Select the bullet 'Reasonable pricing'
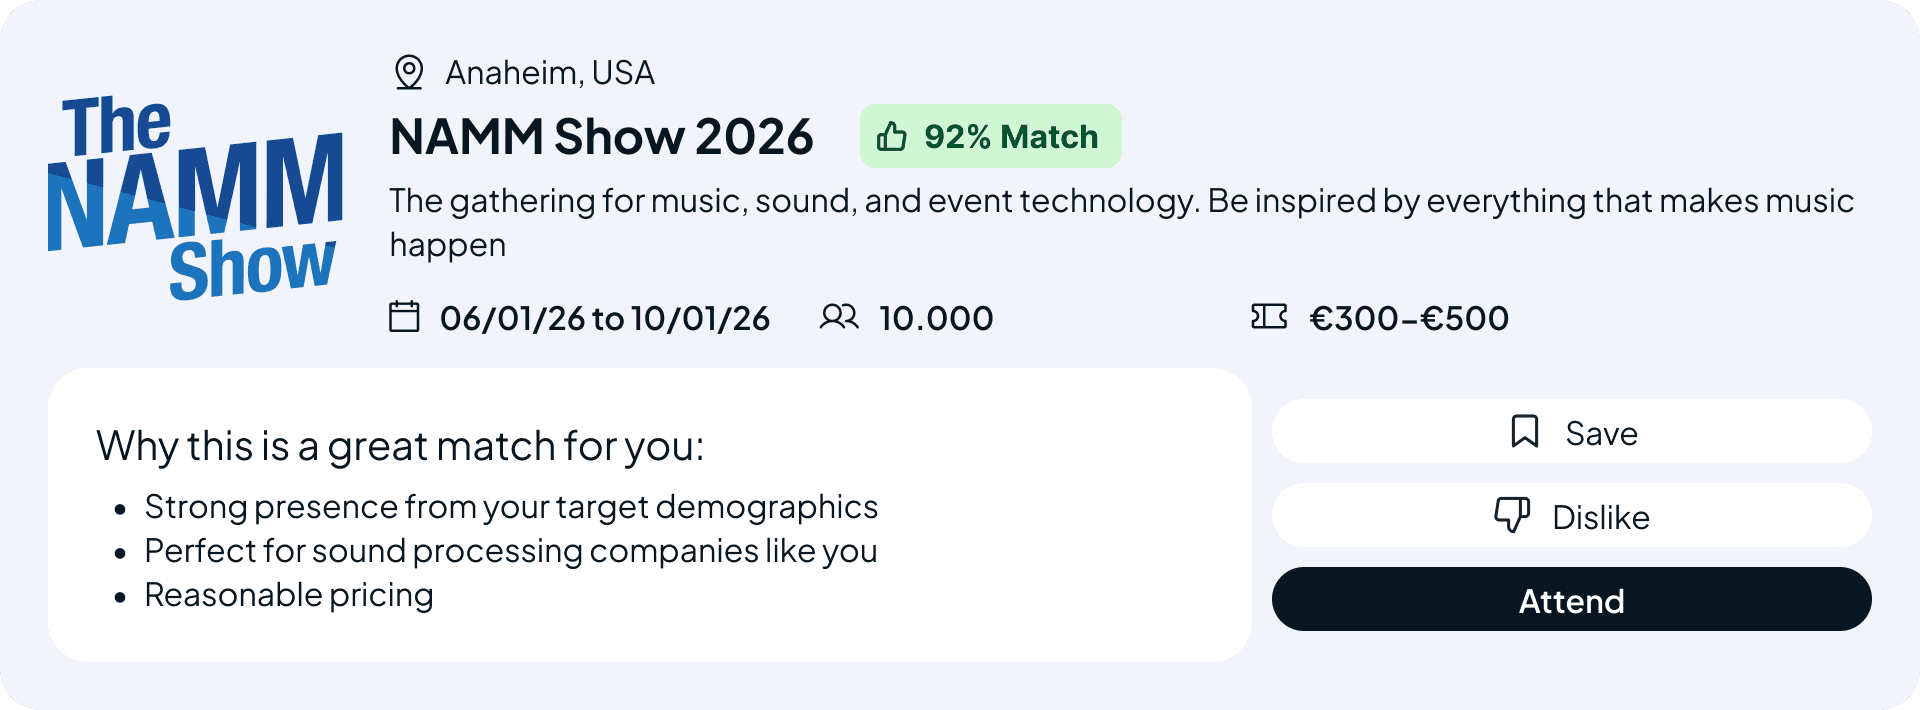 pyautogui.click(x=288, y=593)
